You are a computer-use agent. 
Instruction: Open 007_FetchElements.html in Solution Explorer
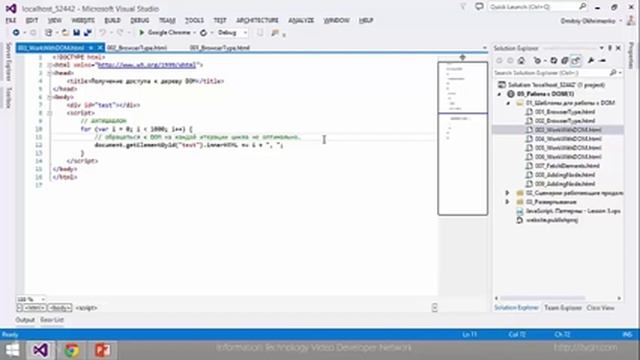567,166
